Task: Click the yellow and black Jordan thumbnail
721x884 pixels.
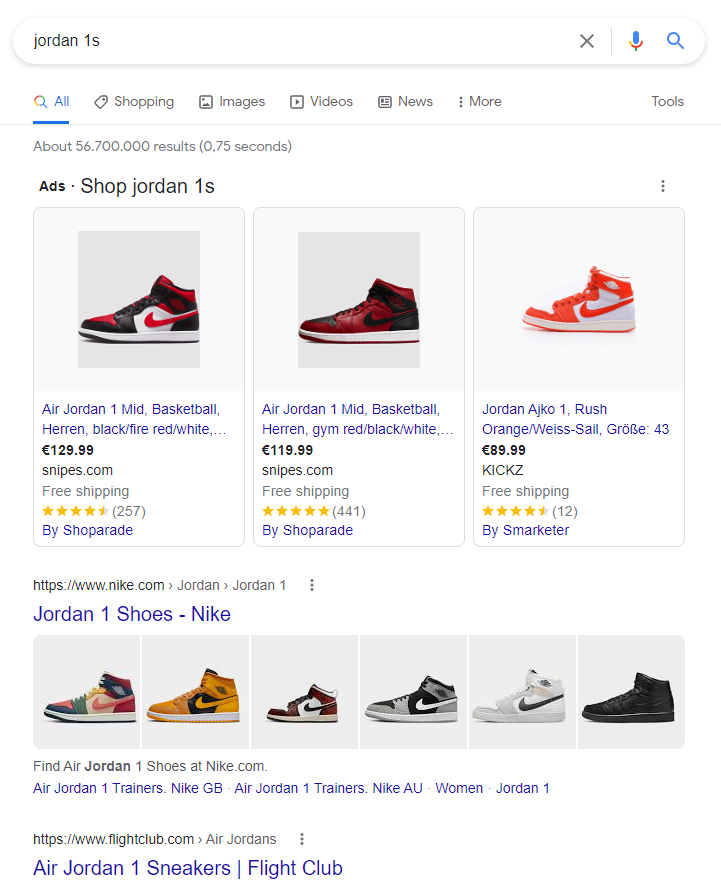Action: pos(196,692)
